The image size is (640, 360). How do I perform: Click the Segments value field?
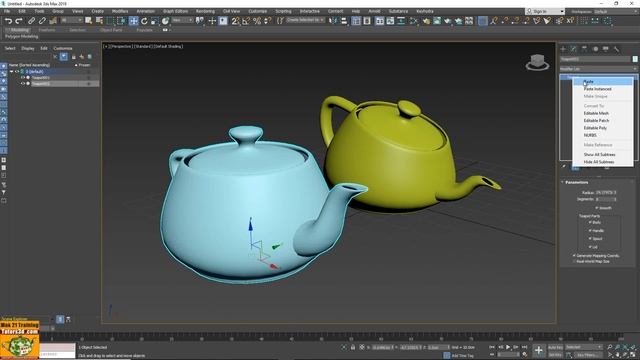tap(606, 200)
